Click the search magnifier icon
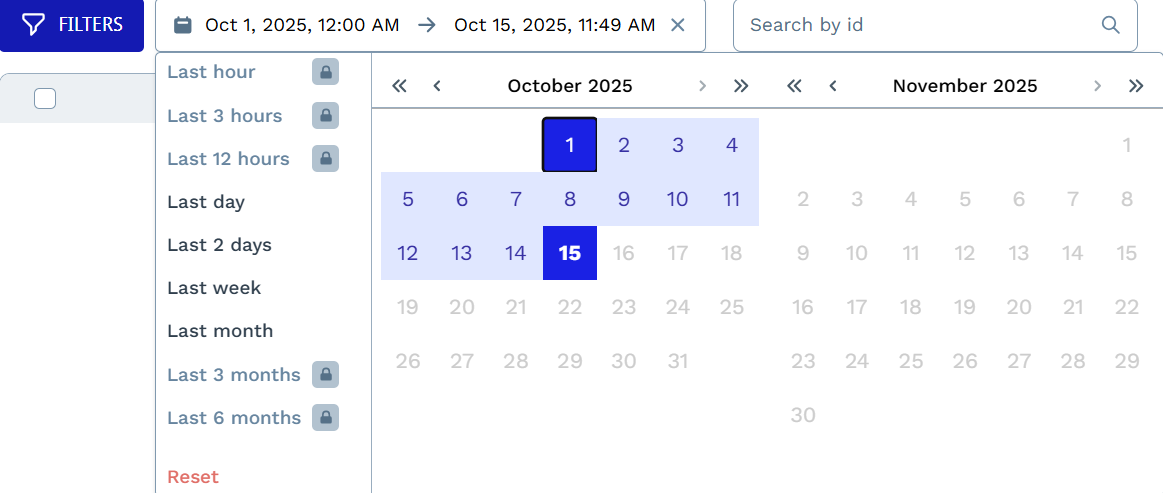 (1110, 25)
